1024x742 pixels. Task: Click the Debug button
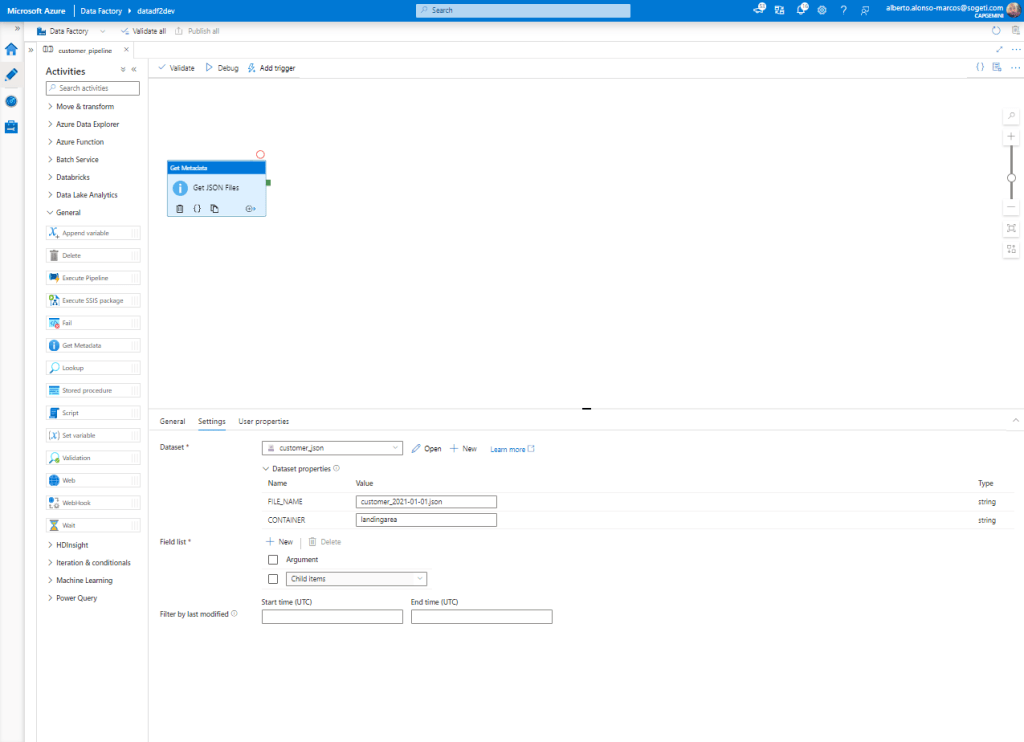[222, 68]
